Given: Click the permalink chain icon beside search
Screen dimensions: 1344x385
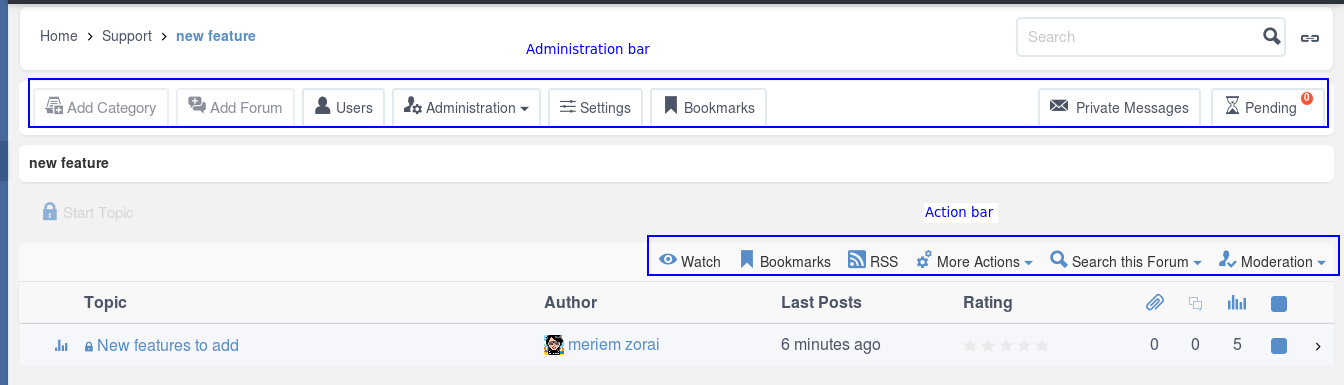Looking at the screenshot, I should (1309, 38).
